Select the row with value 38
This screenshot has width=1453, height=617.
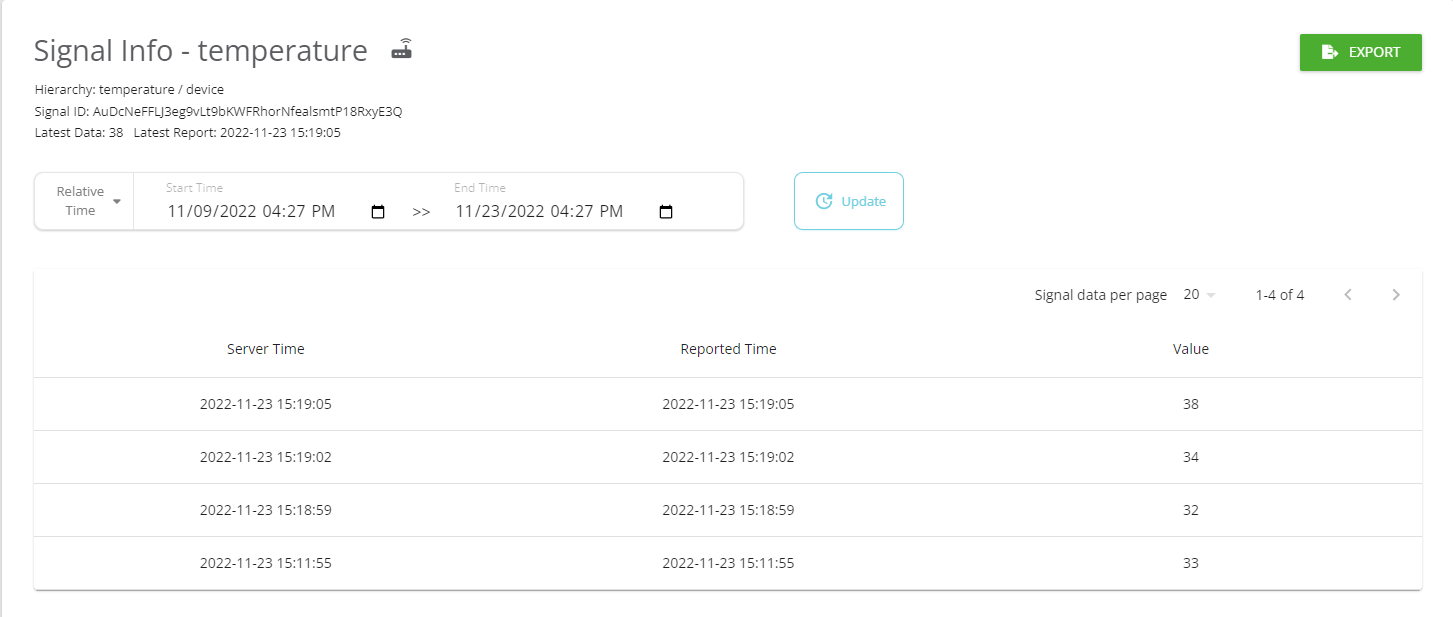pos(727,404)
